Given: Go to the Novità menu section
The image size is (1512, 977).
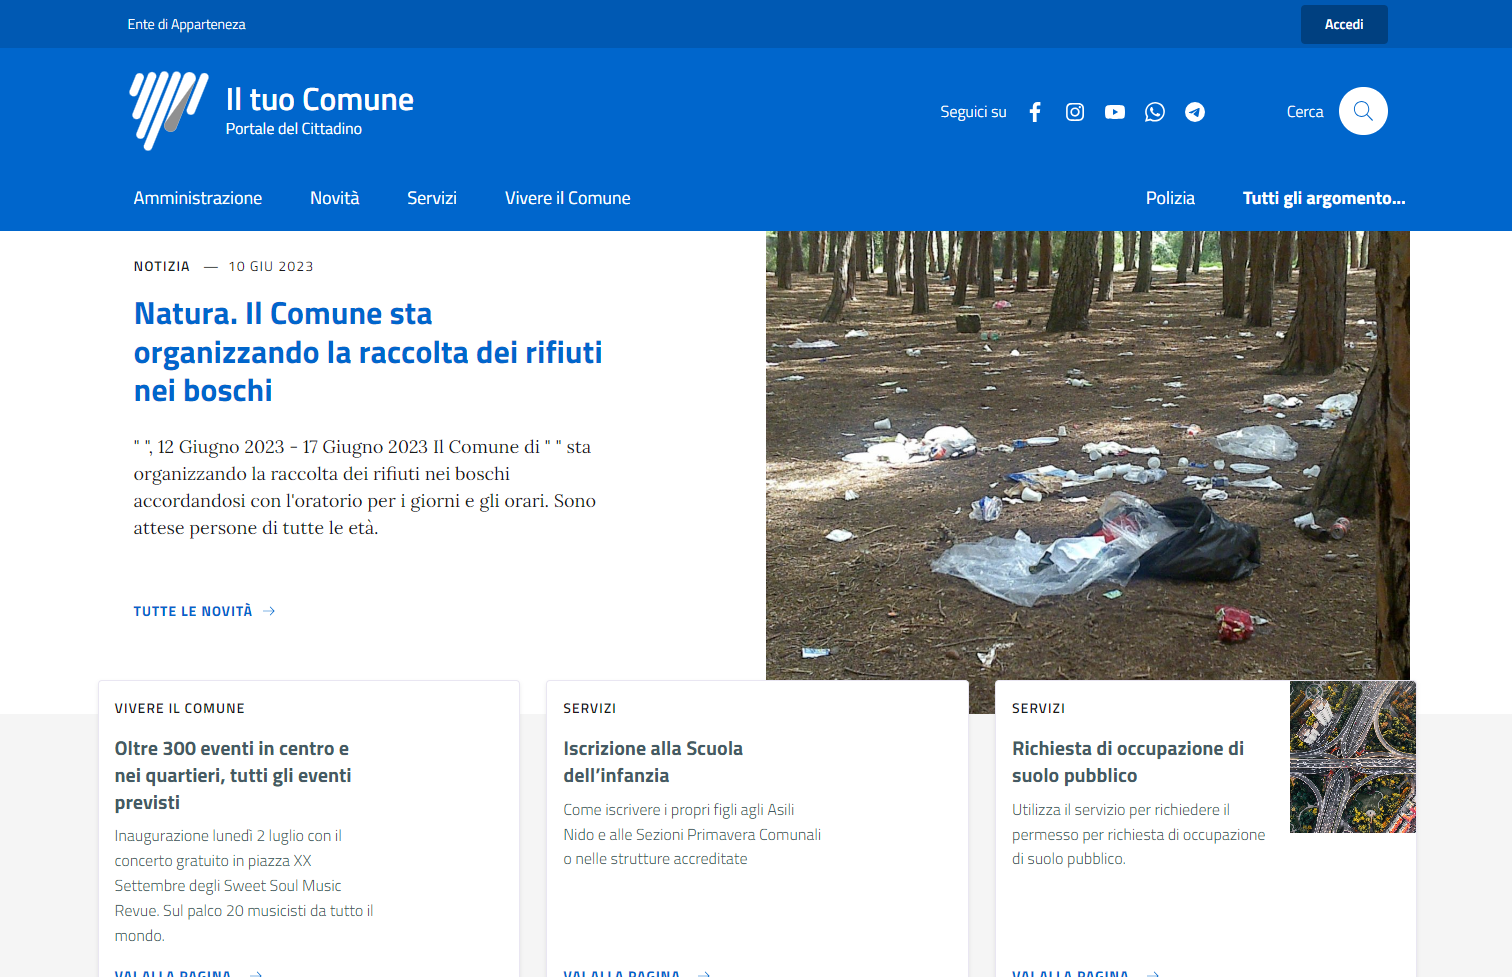Looking at the screenshot, I should pos(334,198).
